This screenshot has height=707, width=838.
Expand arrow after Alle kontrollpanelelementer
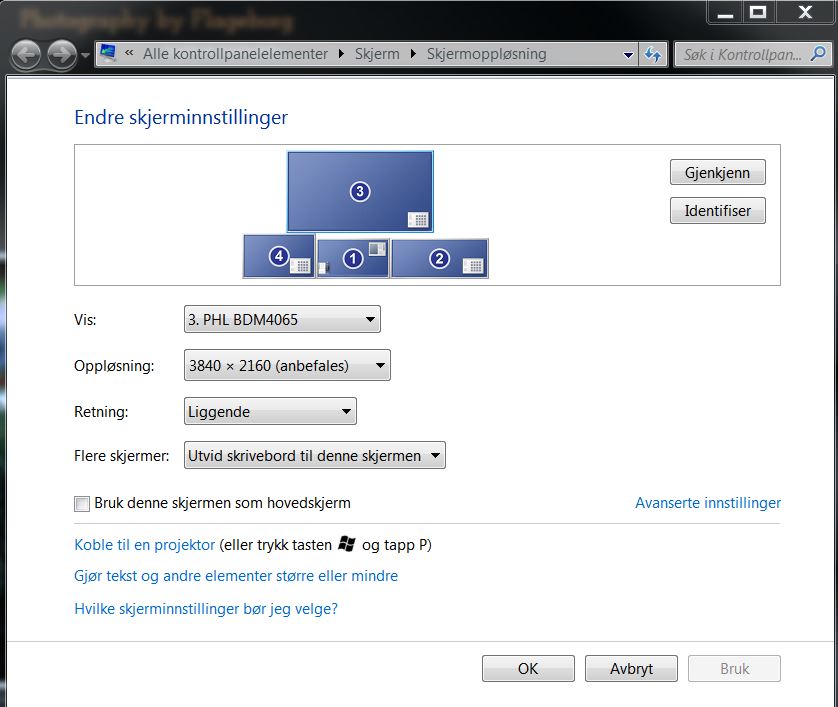click(x=342, y=54)
